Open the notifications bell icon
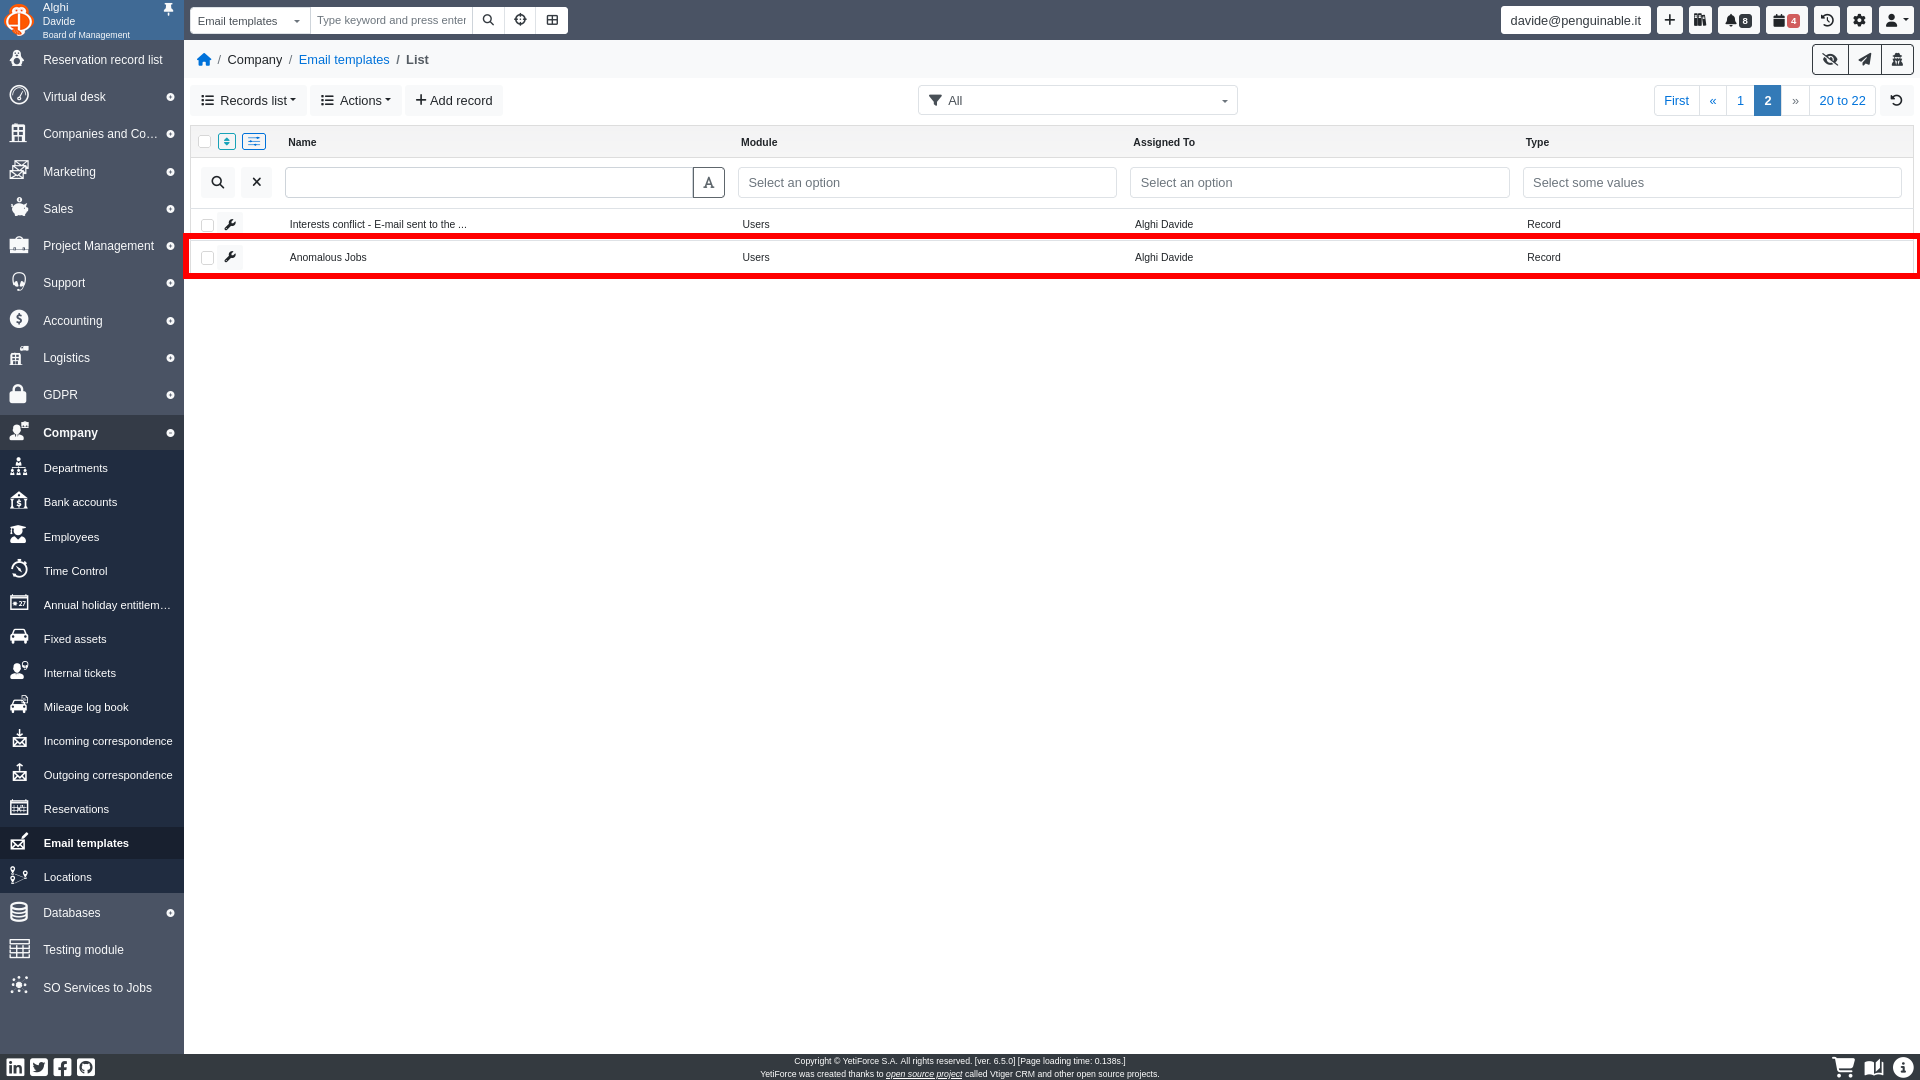 point(1738,20)
